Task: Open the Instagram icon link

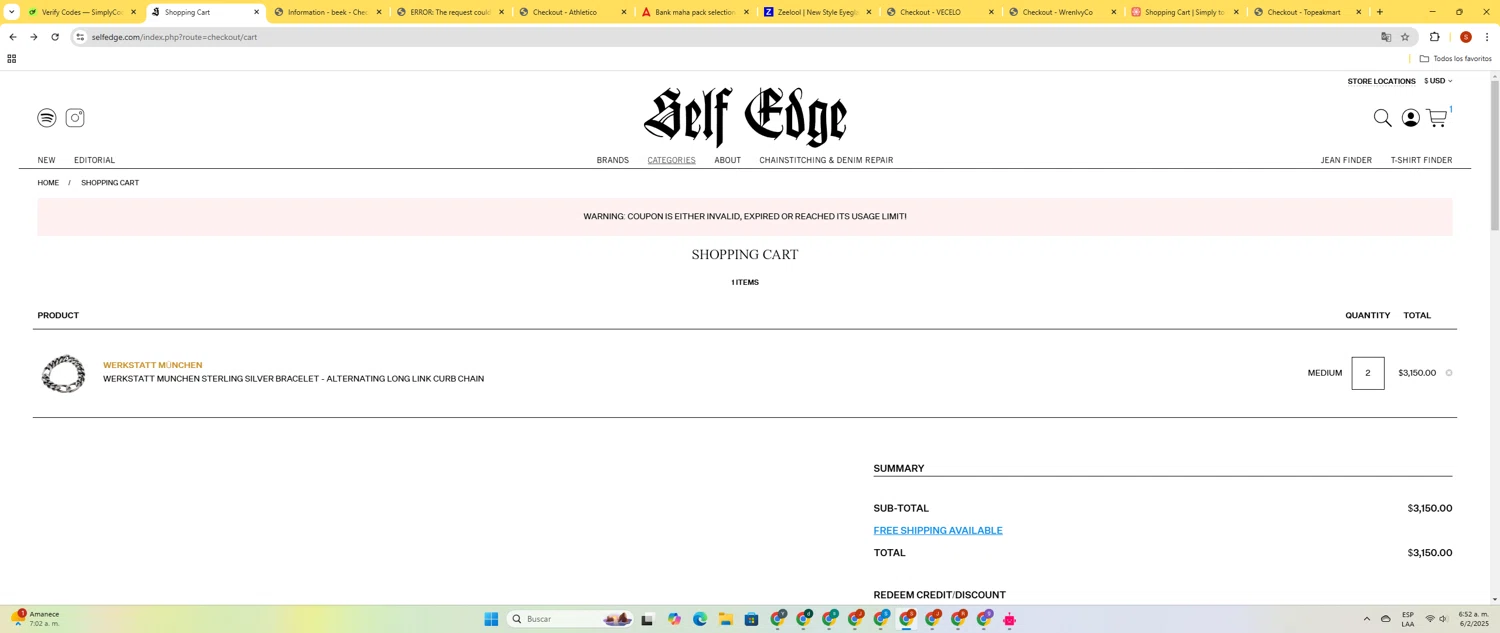Action: coord(75,118)
